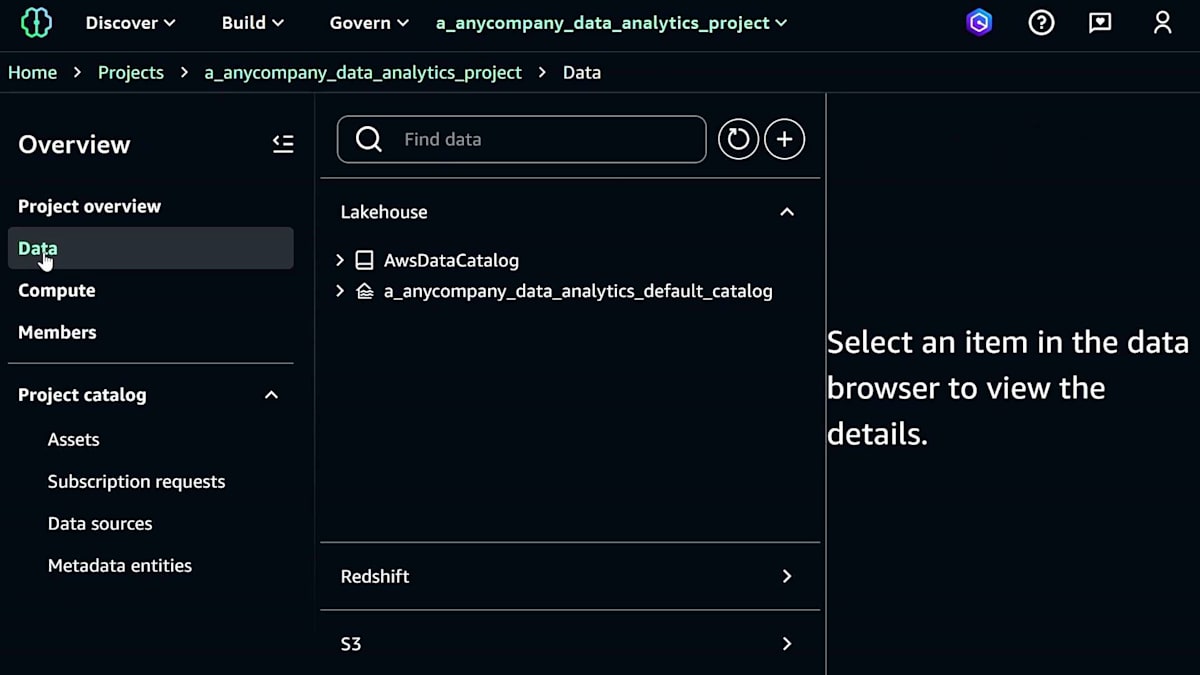Open the Build dropdown menu
1200x675 pixels.
click(x=253, y=23)
